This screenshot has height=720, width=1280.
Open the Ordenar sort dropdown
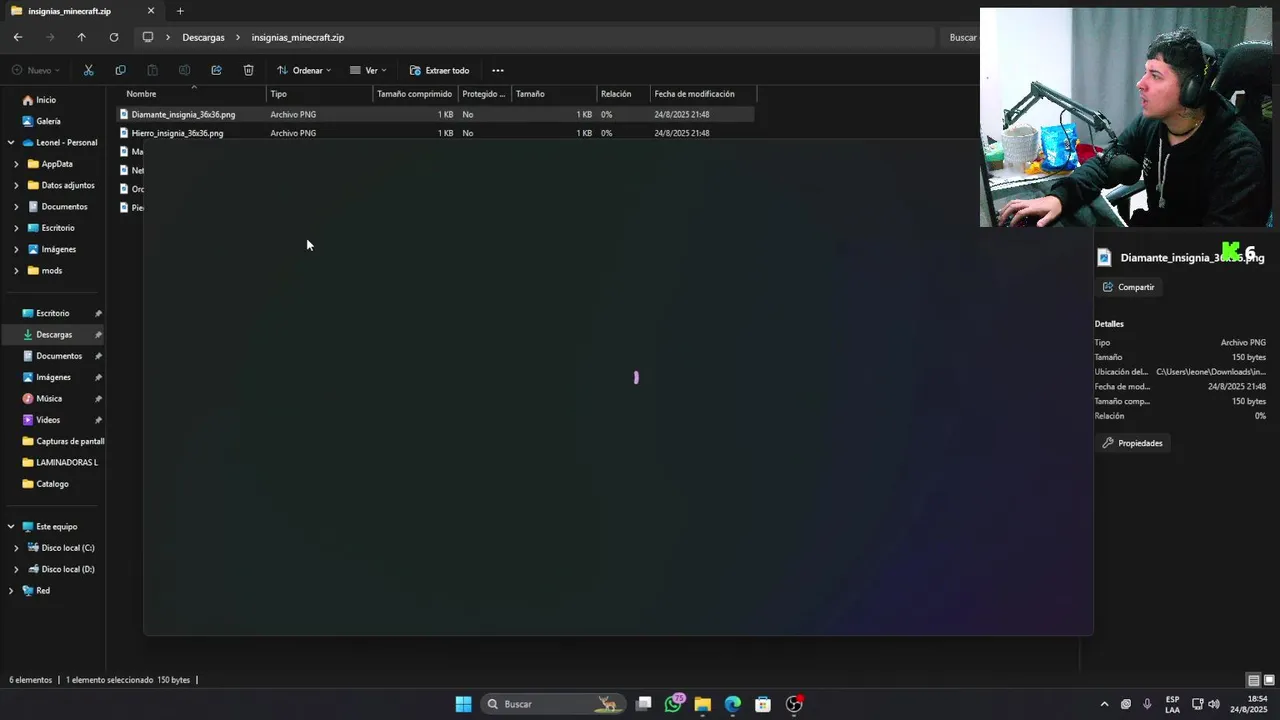pos(304,70)
